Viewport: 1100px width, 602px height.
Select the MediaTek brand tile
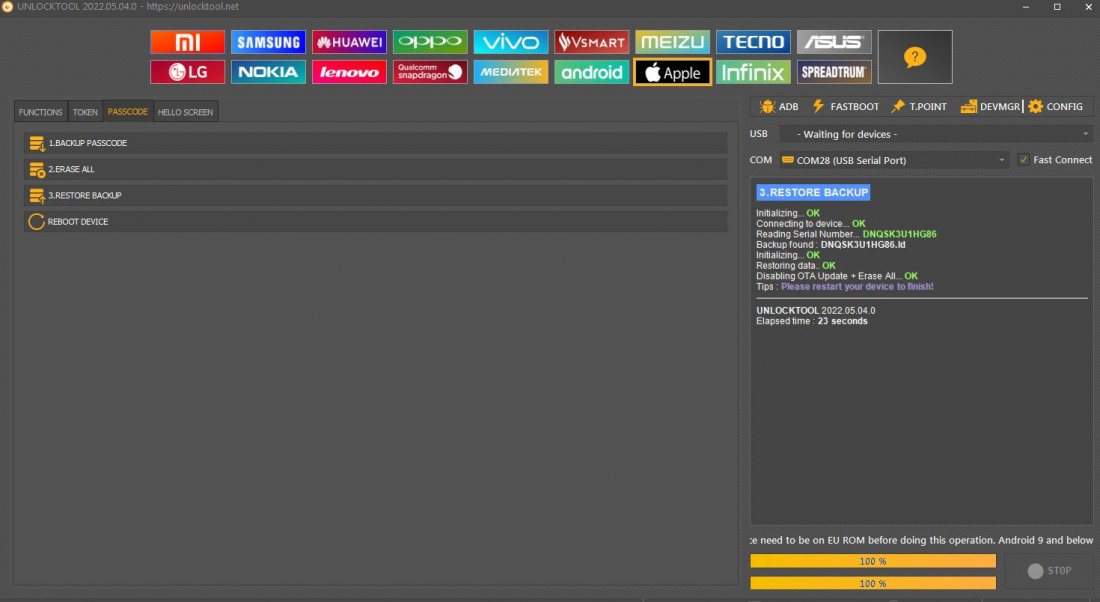coord(511,72)
